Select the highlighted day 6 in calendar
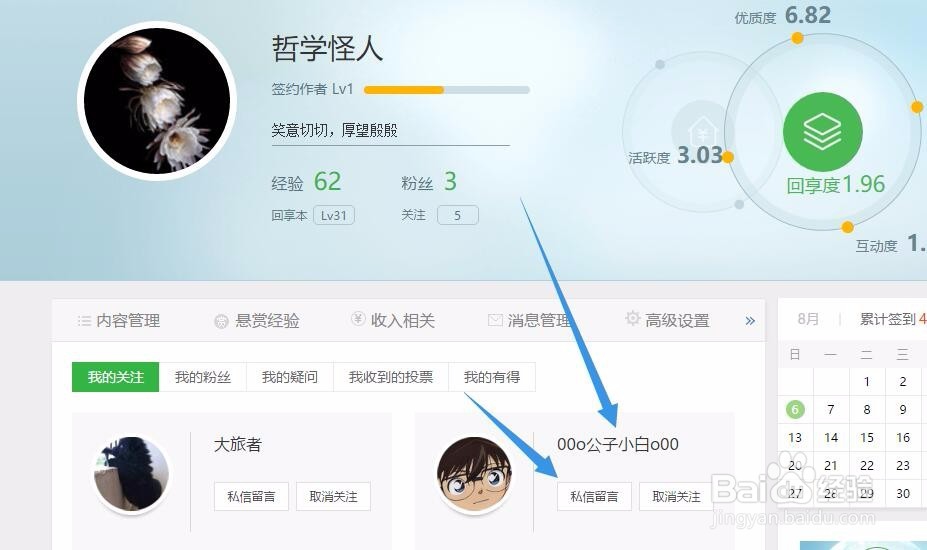 (795, 409)
